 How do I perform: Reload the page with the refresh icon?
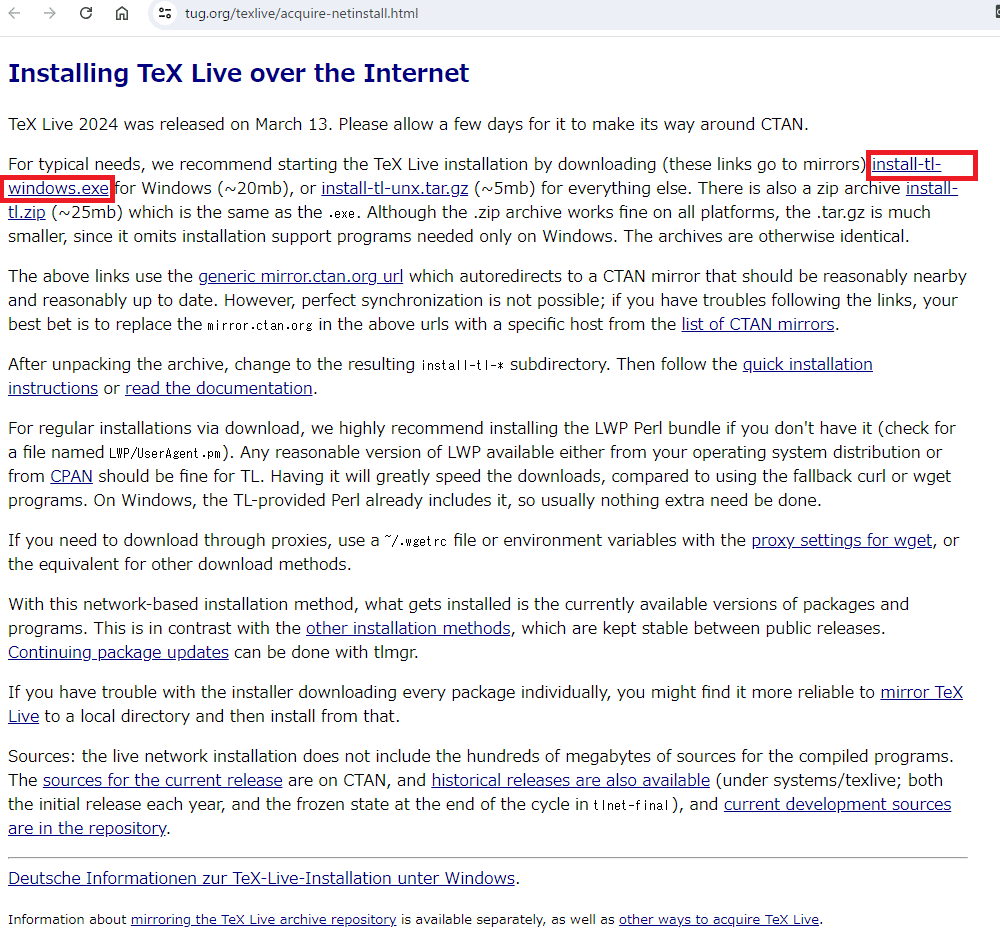(86, 13)
